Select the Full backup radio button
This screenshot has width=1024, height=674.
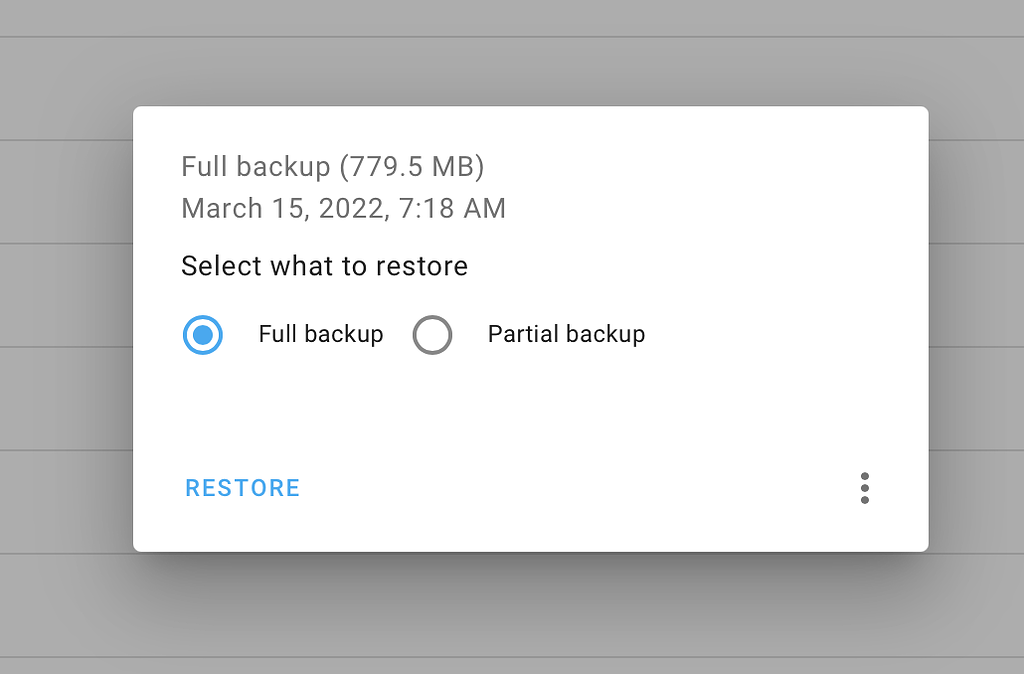203,335
